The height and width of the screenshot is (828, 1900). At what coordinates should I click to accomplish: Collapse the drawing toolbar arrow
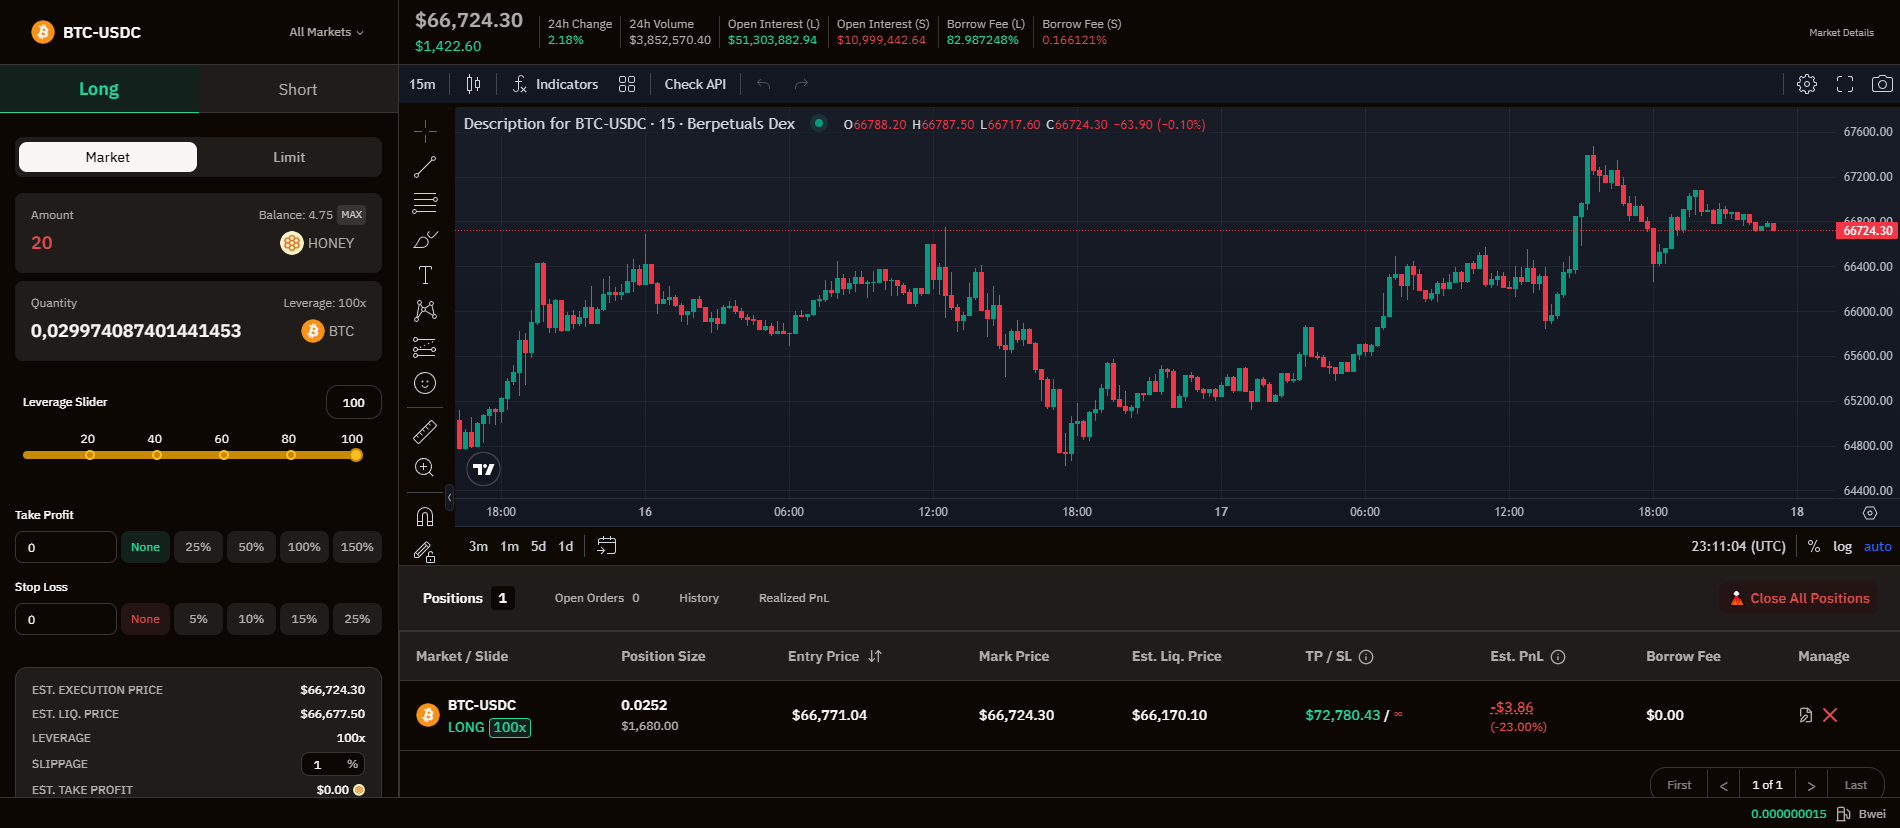point(449,497)
